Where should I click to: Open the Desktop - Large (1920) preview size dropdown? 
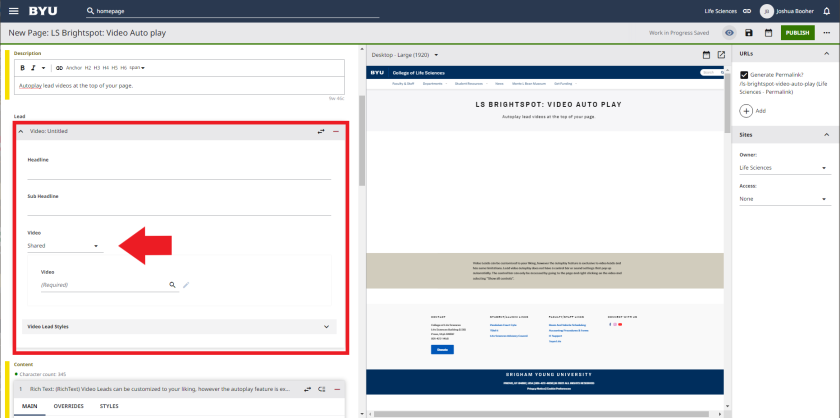(x=406, y=55)
